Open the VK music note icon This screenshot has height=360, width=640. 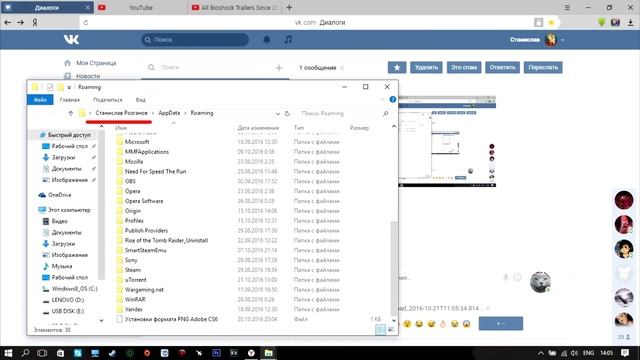288,40
